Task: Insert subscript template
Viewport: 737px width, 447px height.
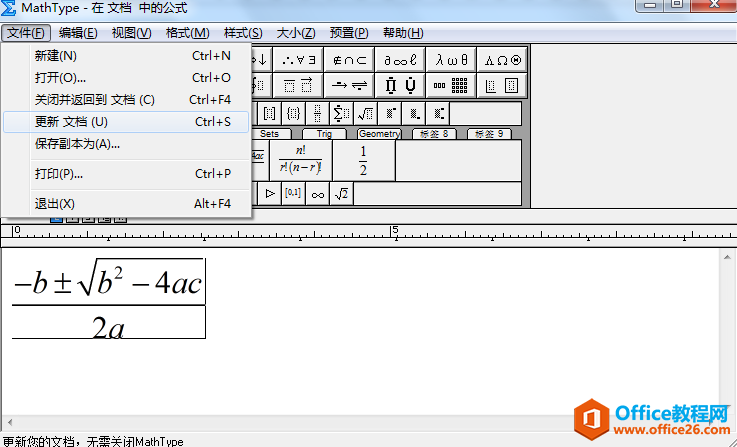Action: click(414, 113)
